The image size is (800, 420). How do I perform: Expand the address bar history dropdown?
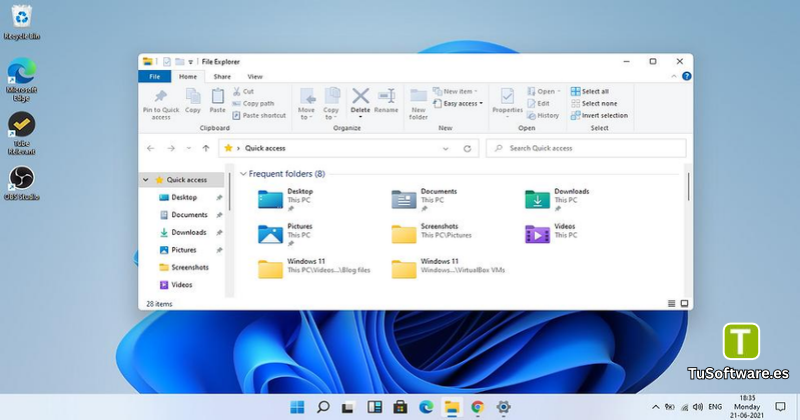point(445,149)
